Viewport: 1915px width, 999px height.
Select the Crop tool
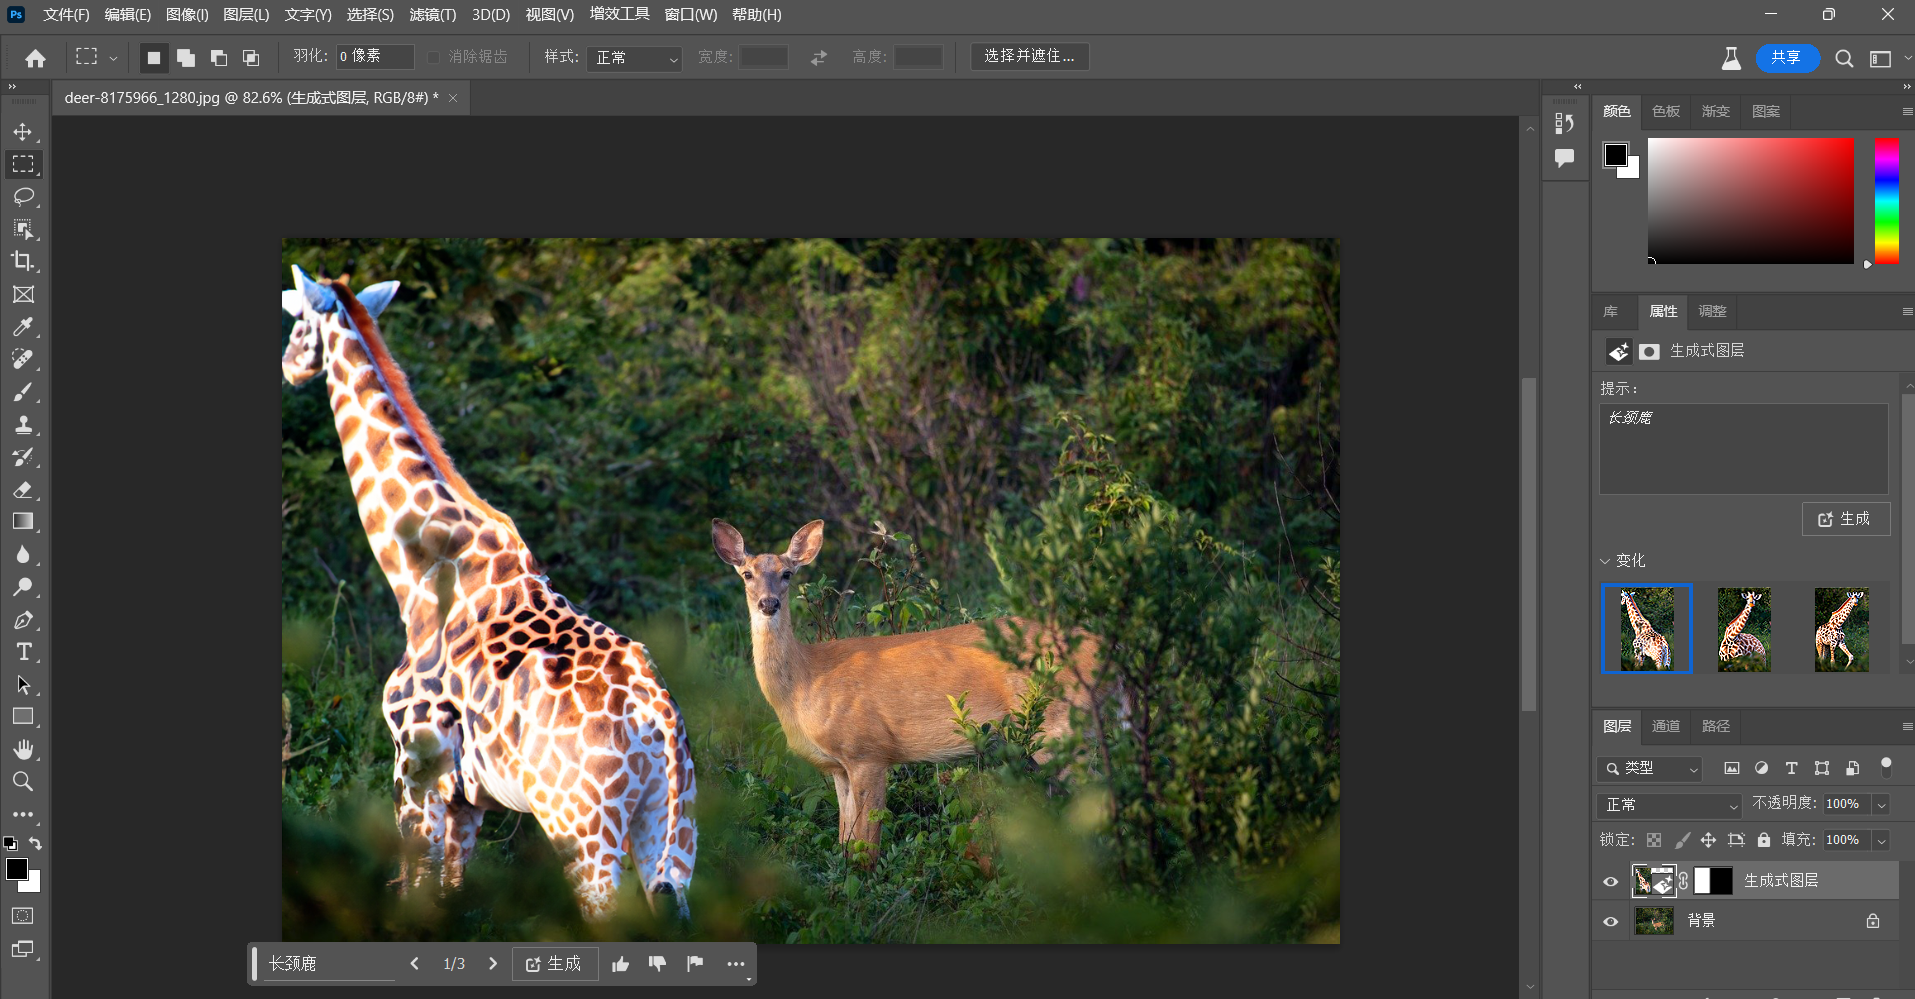click(x=23, y=262)
